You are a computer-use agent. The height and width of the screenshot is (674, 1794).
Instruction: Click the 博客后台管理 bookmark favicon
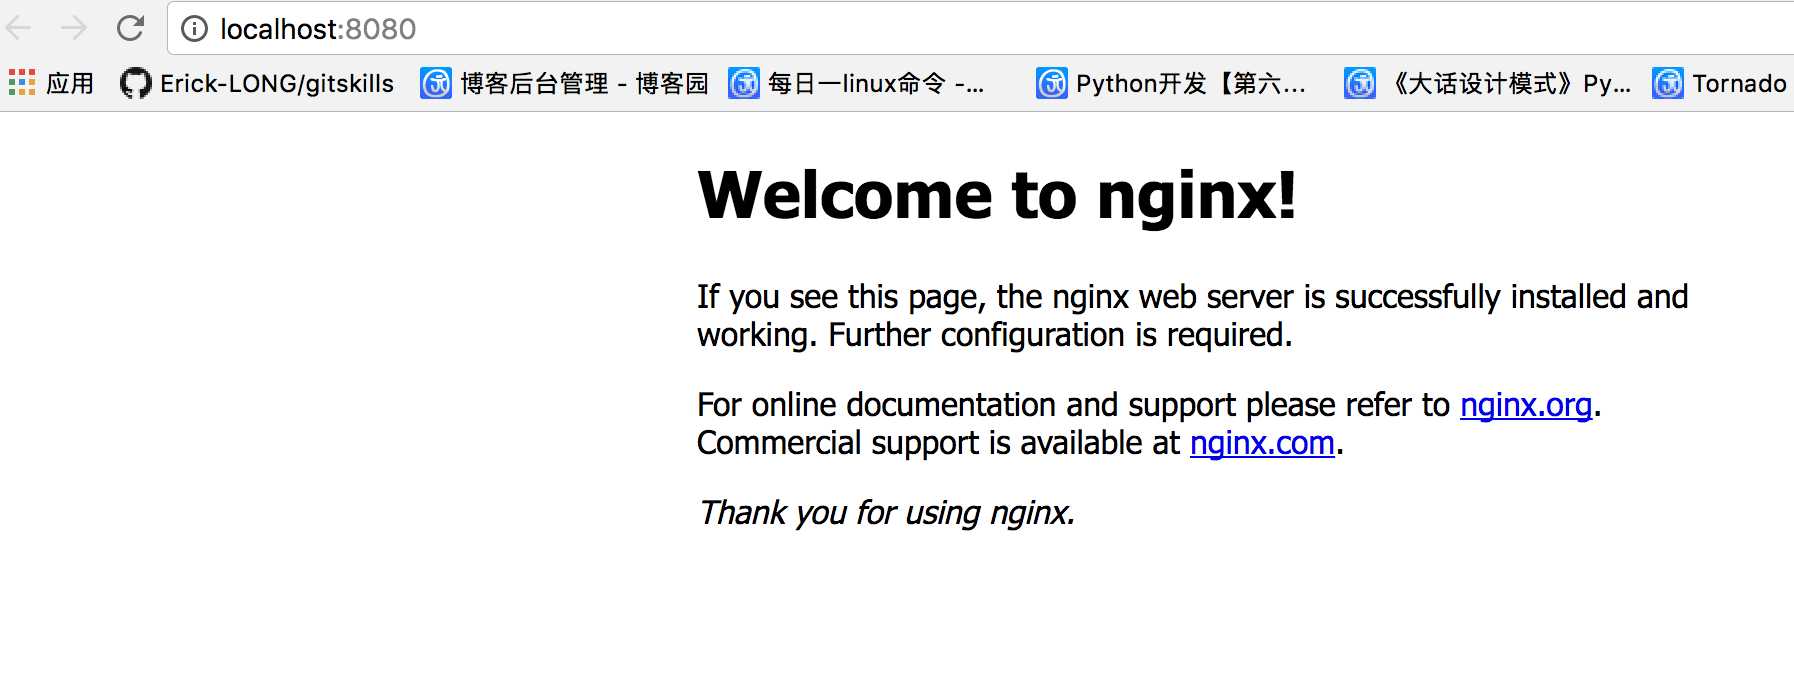tap(436, 83)
